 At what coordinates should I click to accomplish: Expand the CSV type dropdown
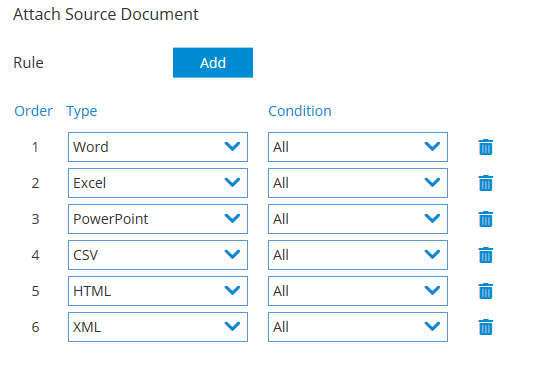tap(158, 255)
